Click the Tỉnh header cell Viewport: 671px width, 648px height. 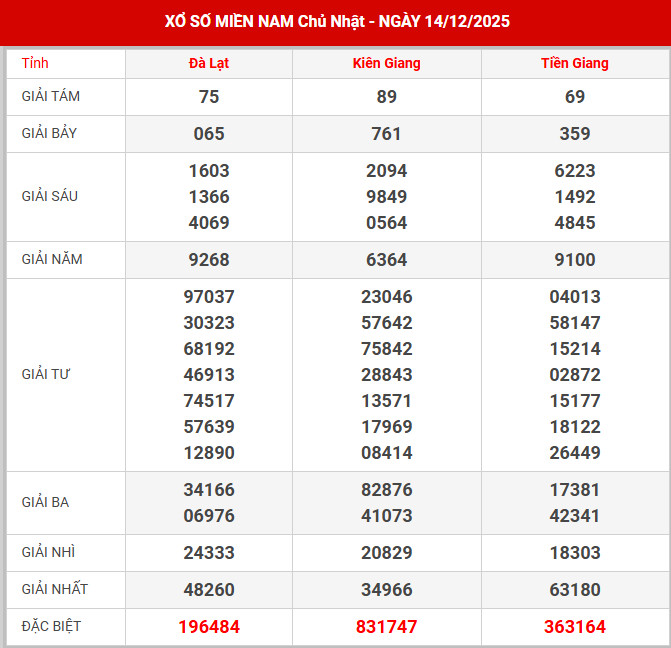tap(35, 63)
